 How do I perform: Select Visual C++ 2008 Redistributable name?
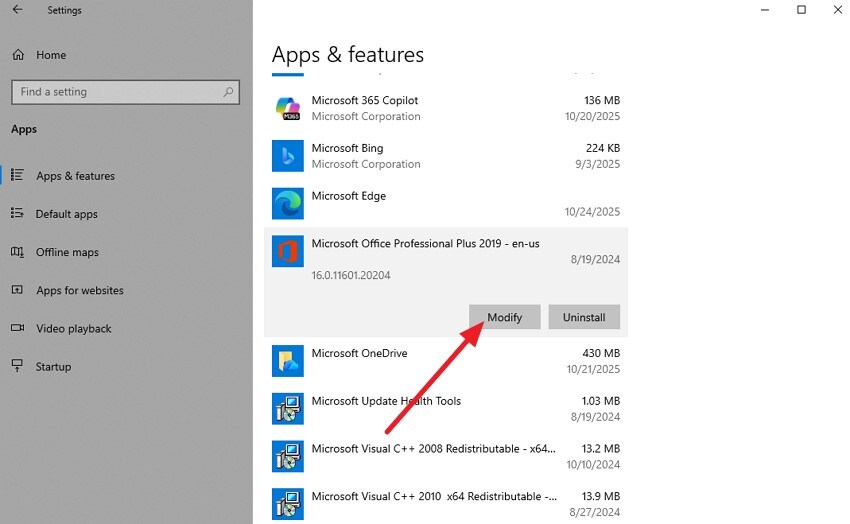[433, 449]
